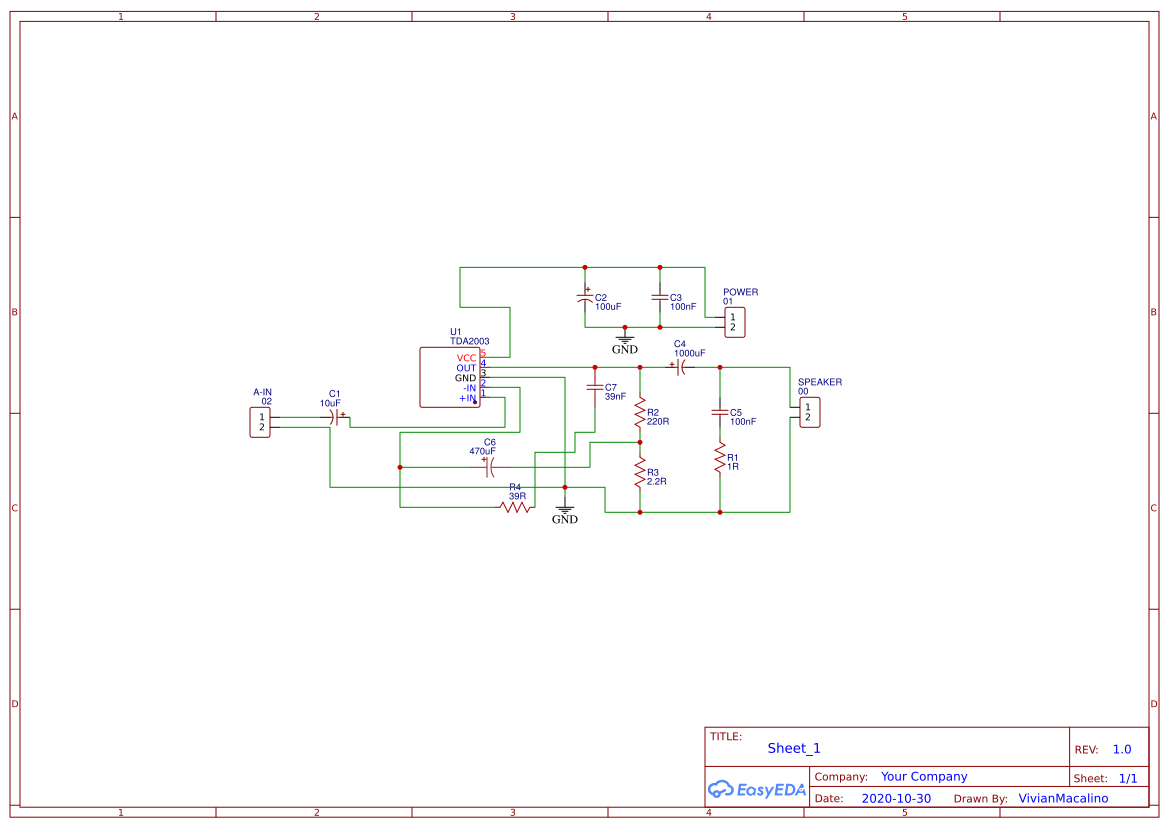Click the GND symbol below R4
Image resolution: width=1169 pixels, height=829 pixels.
tap(565, 511)
